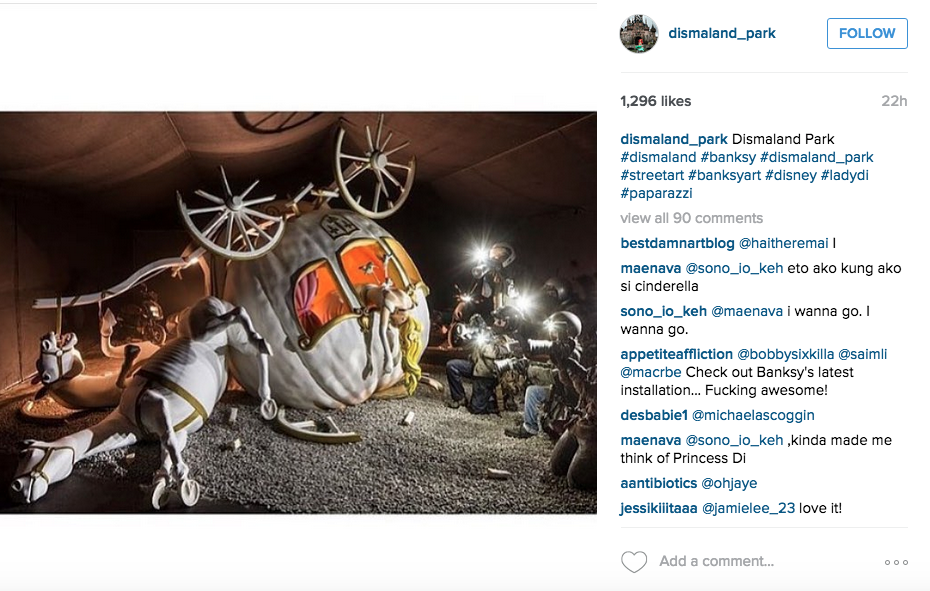Open the #banksy hashtag
The image size is (930, 591).
[x=728, y=157]
